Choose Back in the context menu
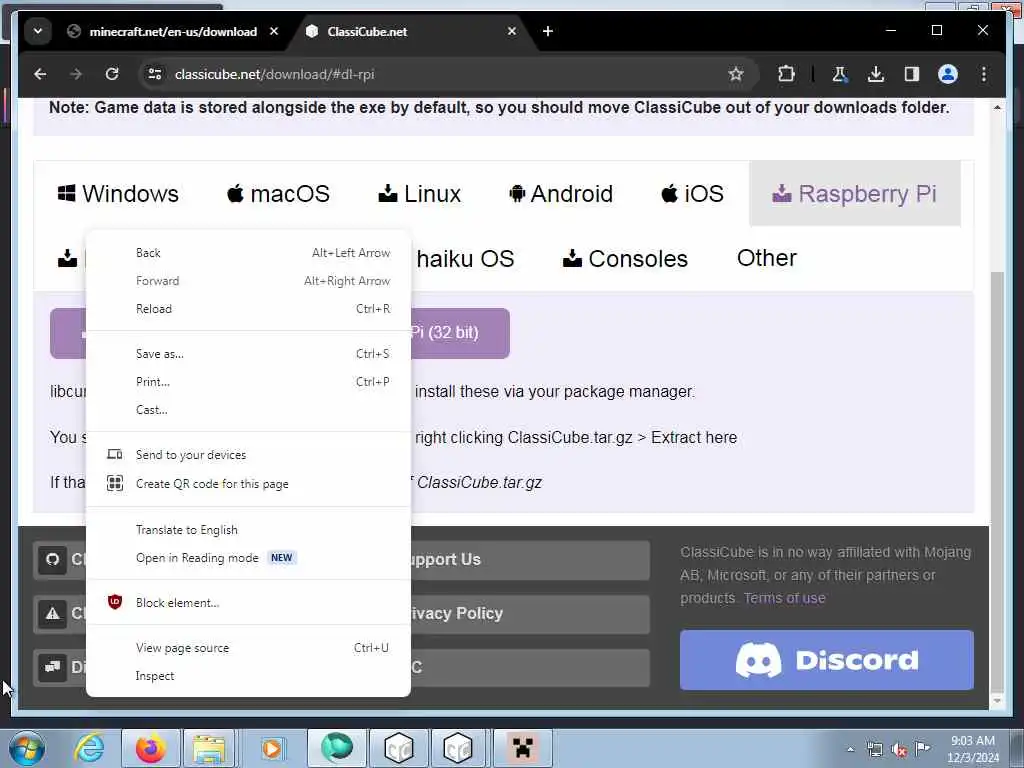This screenshot has height=768, width=1024. [x=248, y=253]
